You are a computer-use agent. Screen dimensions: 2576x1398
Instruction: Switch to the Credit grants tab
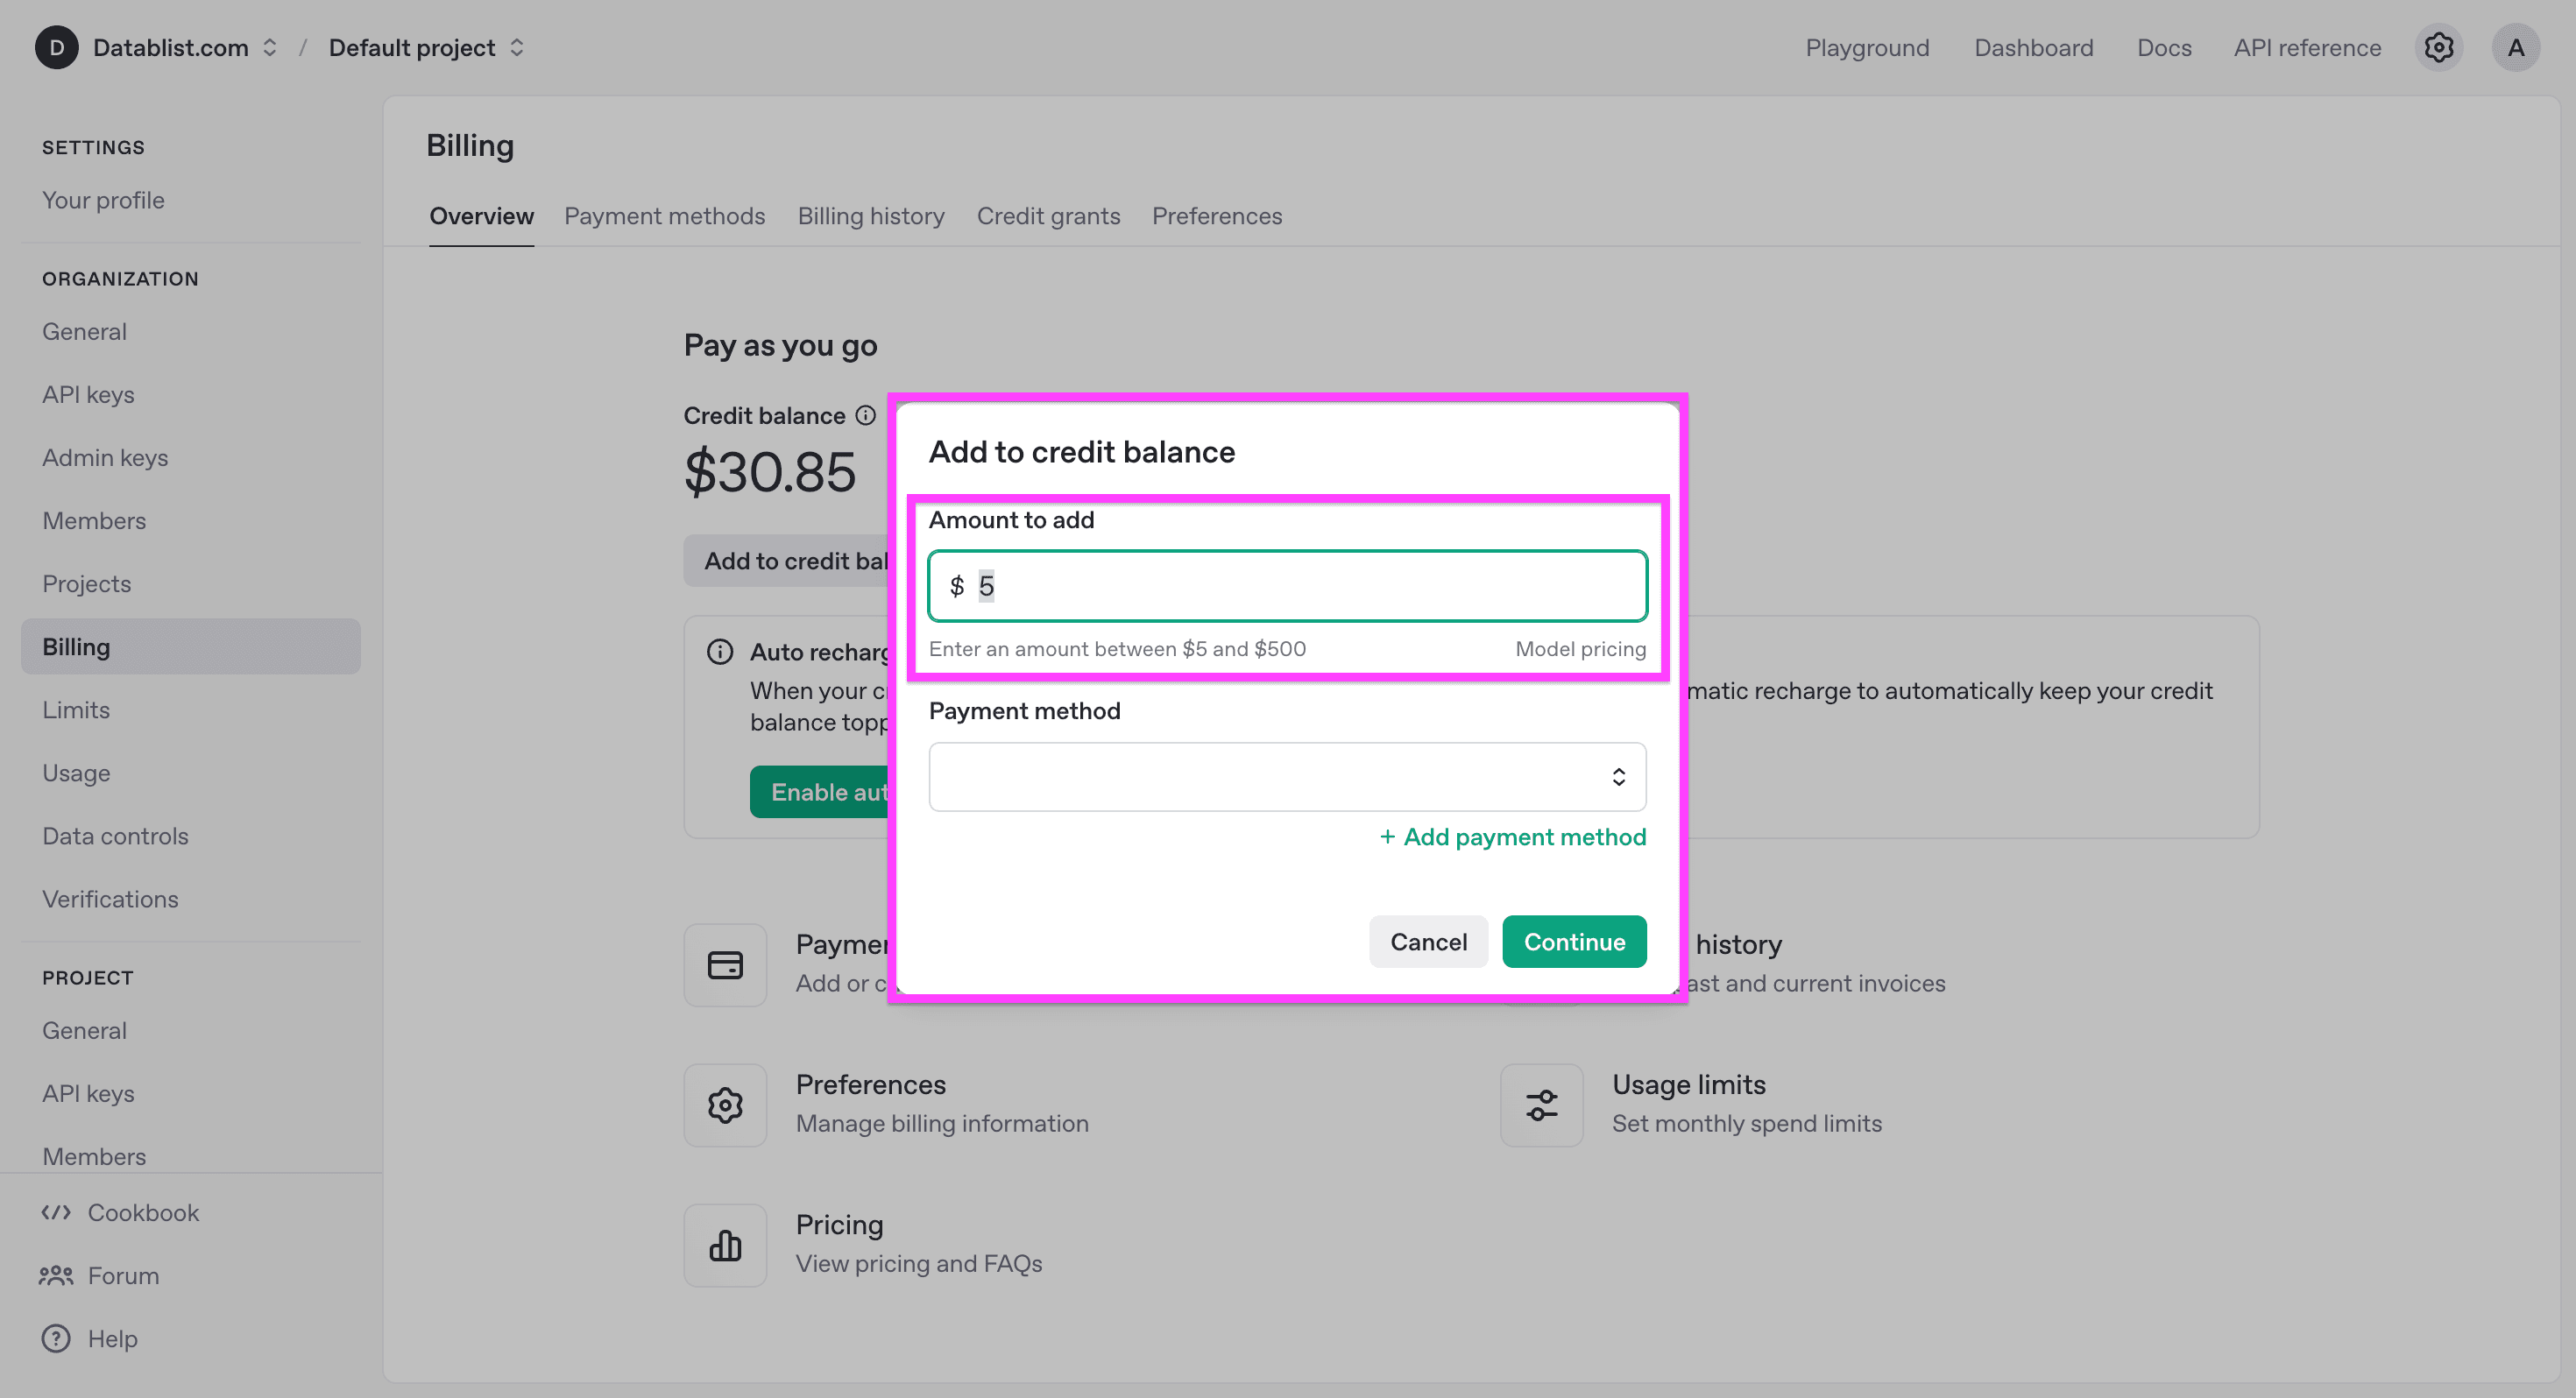[1048, 216]
